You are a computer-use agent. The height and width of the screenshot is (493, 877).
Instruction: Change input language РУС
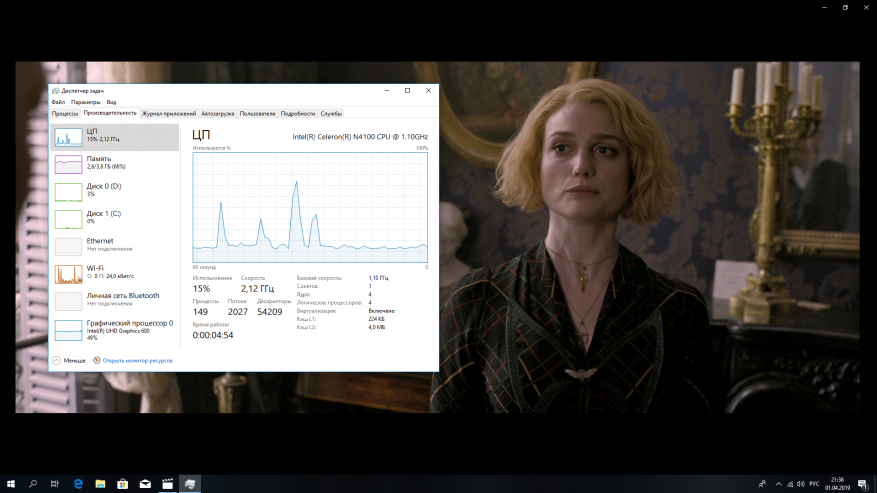814,484
